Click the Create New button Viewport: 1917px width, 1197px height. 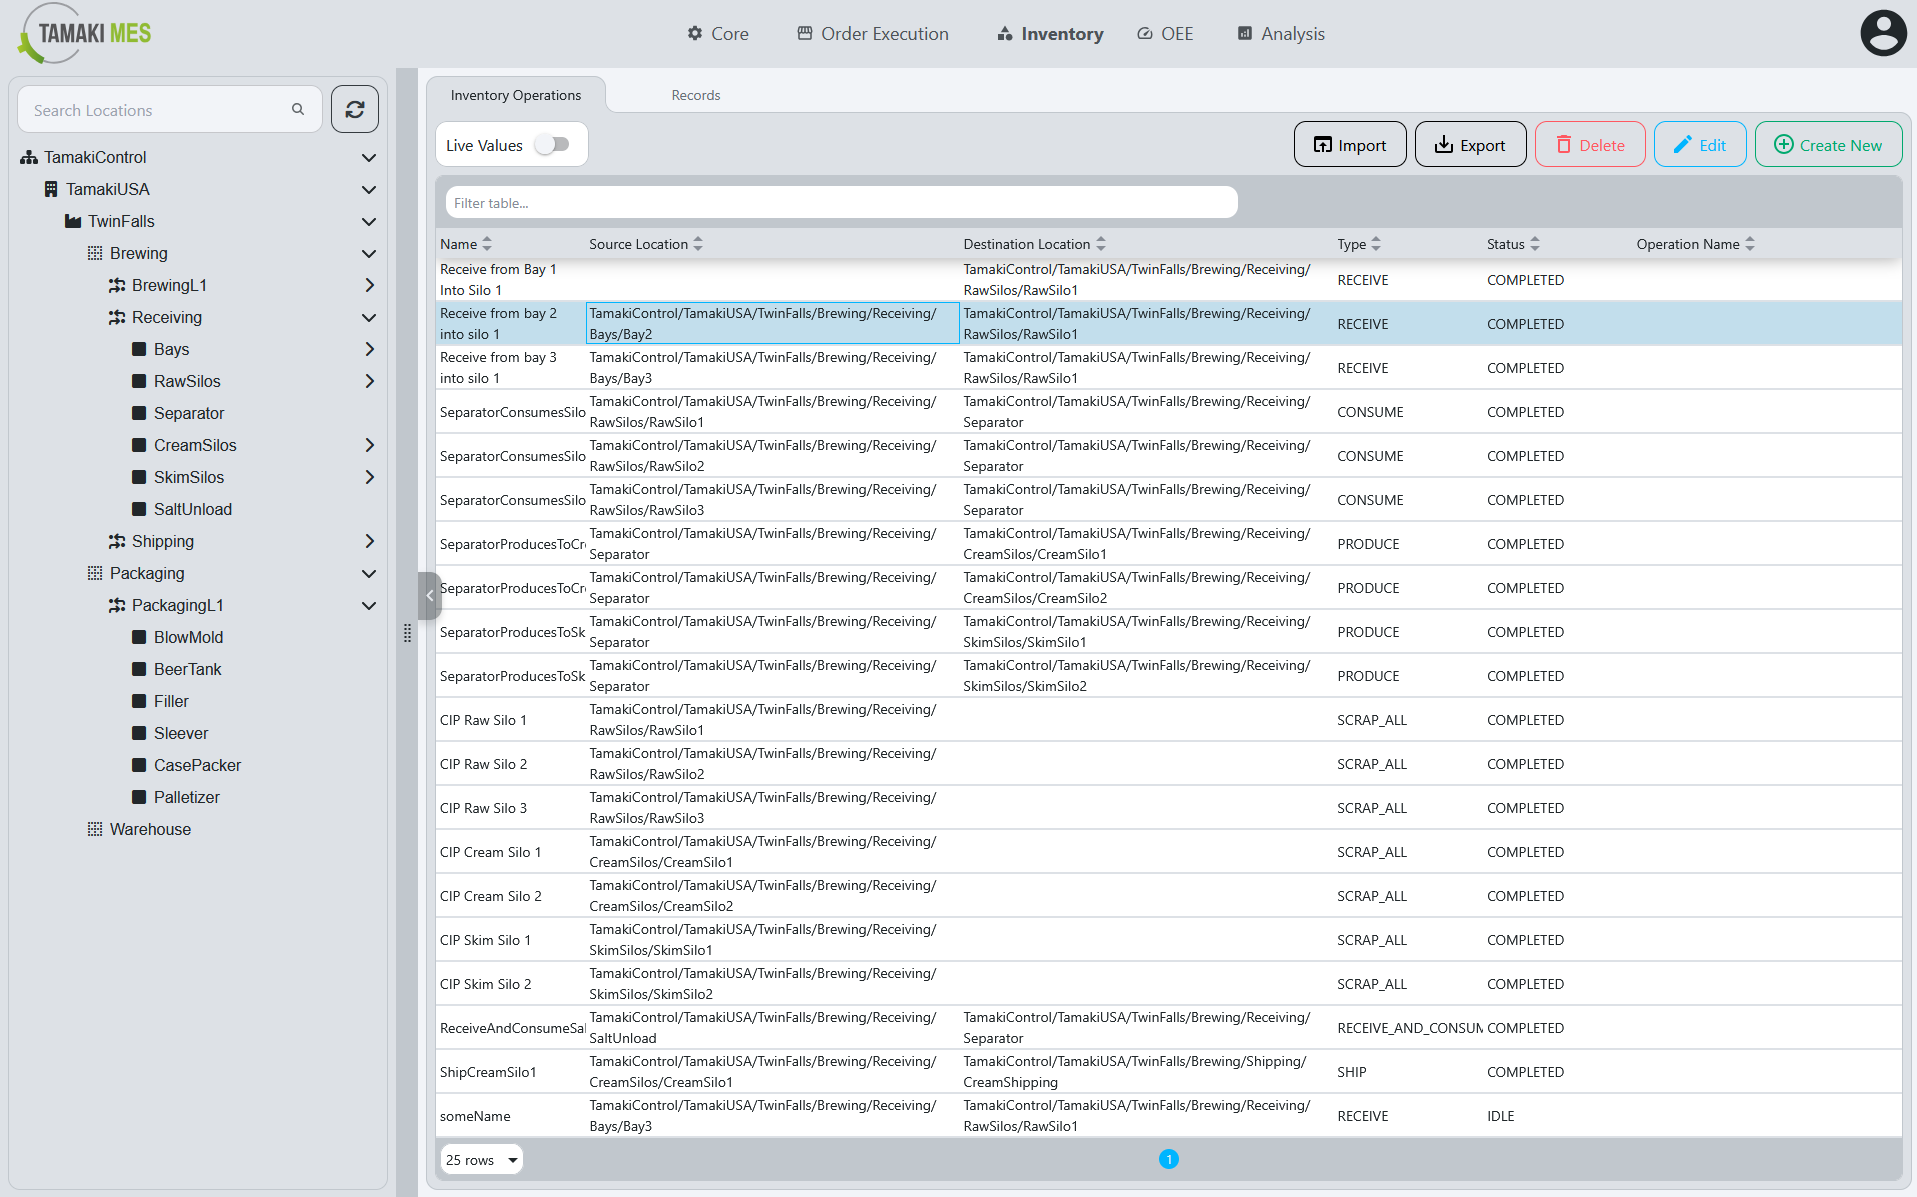[1828, 145]
